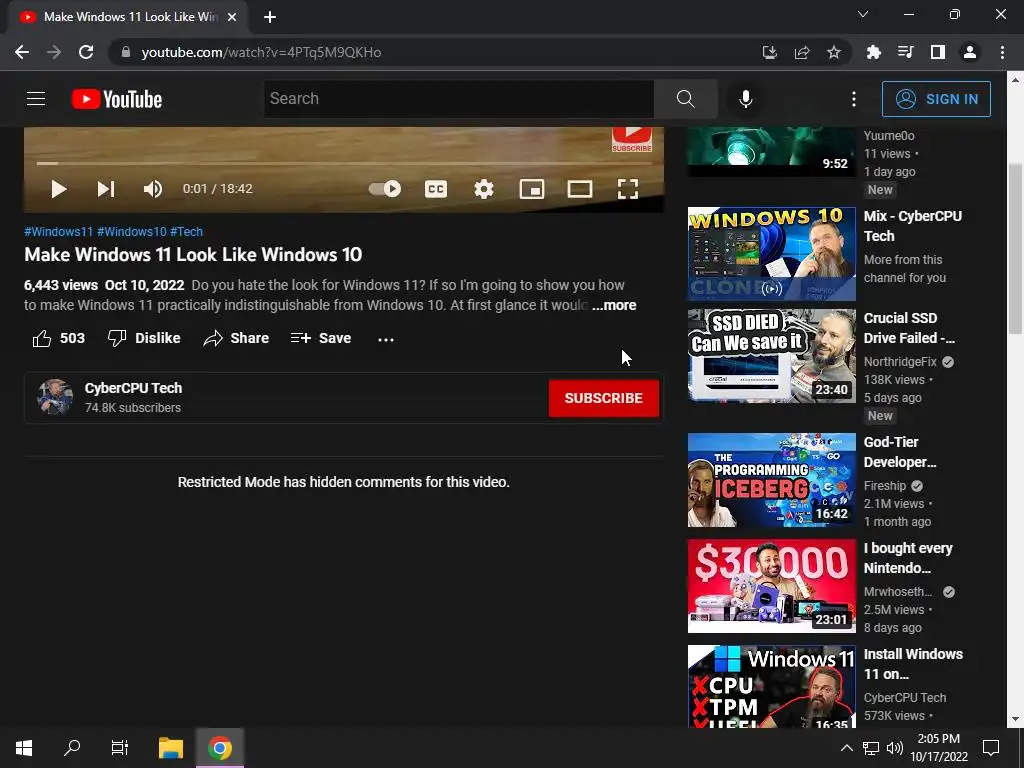
Task: Subscribe to CyberCPU Tech
Action: click(x=603, y=398)
